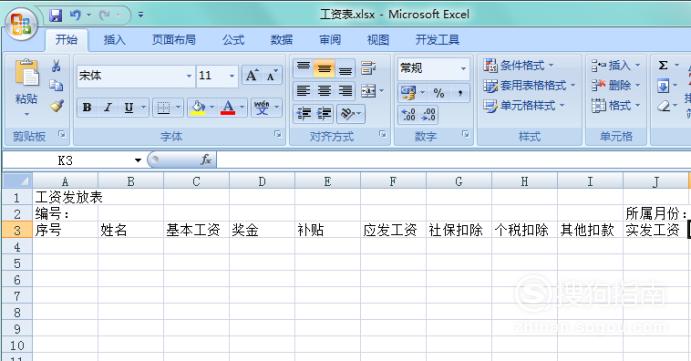Switch to the 页面布局 tab
This screenshot has width=691, height=361.
click(x=174, y=40)
